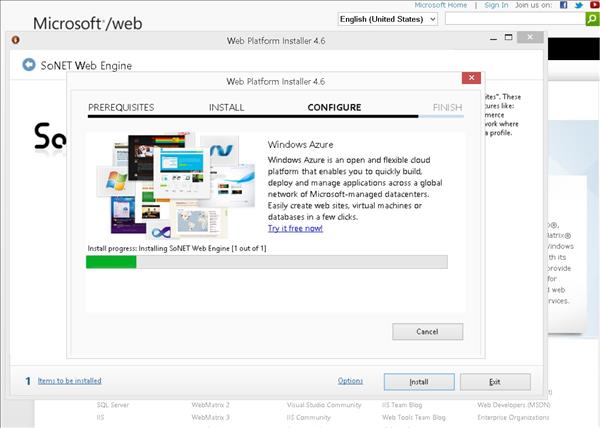The width and height of the screenshot is (600, 428).
Task: Click the Exit button
Action: [x=495, y=382]
